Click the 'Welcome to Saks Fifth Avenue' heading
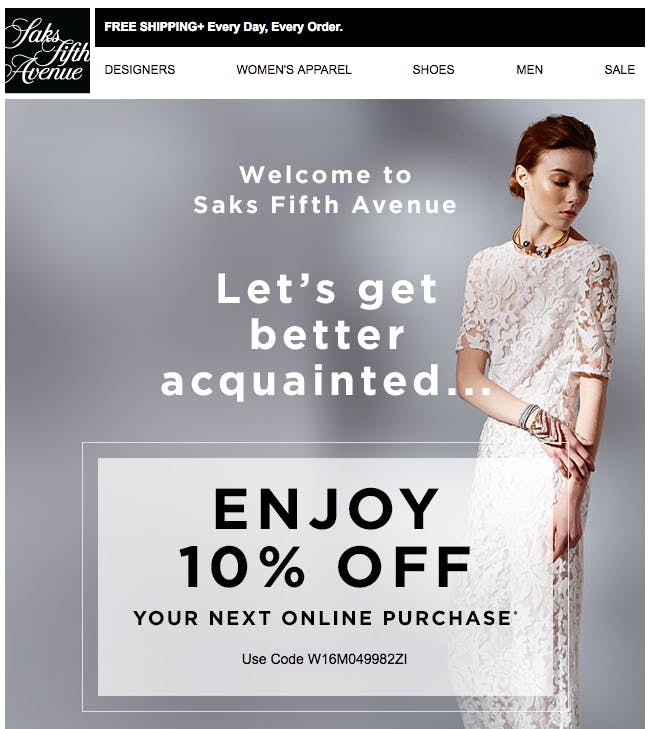 point(326,190)
